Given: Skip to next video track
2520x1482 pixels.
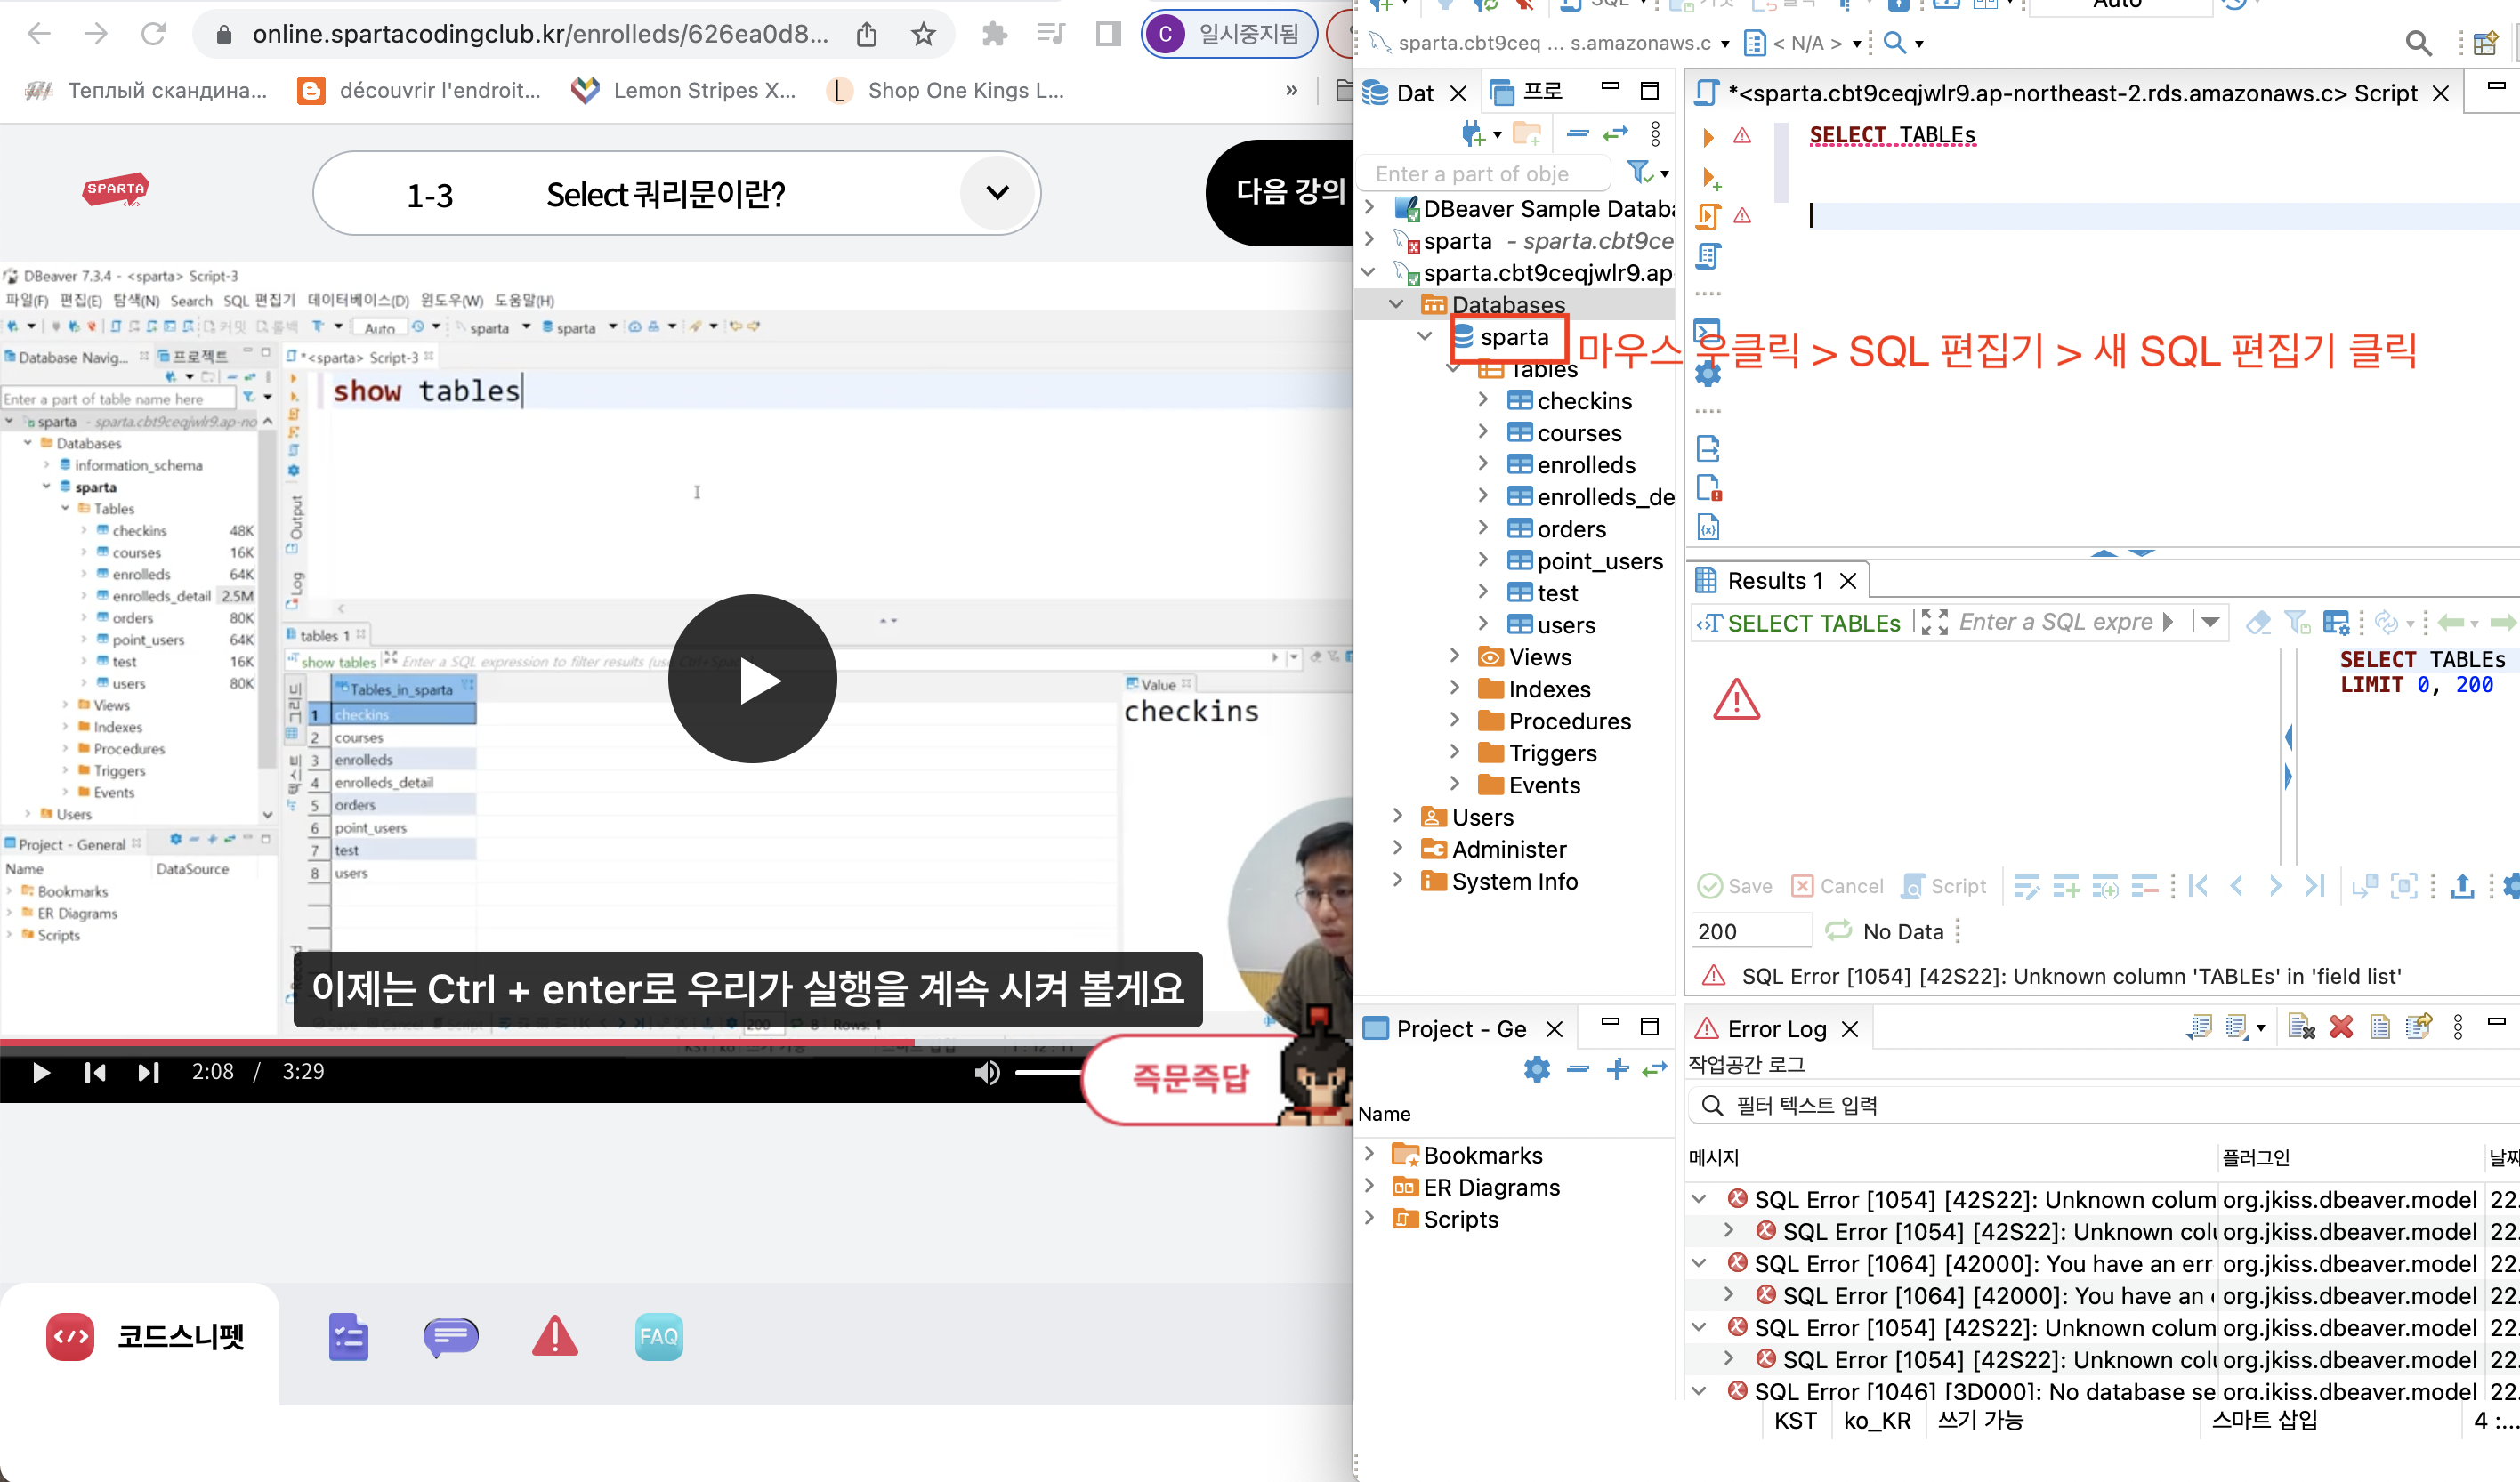Looking at the screenshot, I should point(148,1072).
